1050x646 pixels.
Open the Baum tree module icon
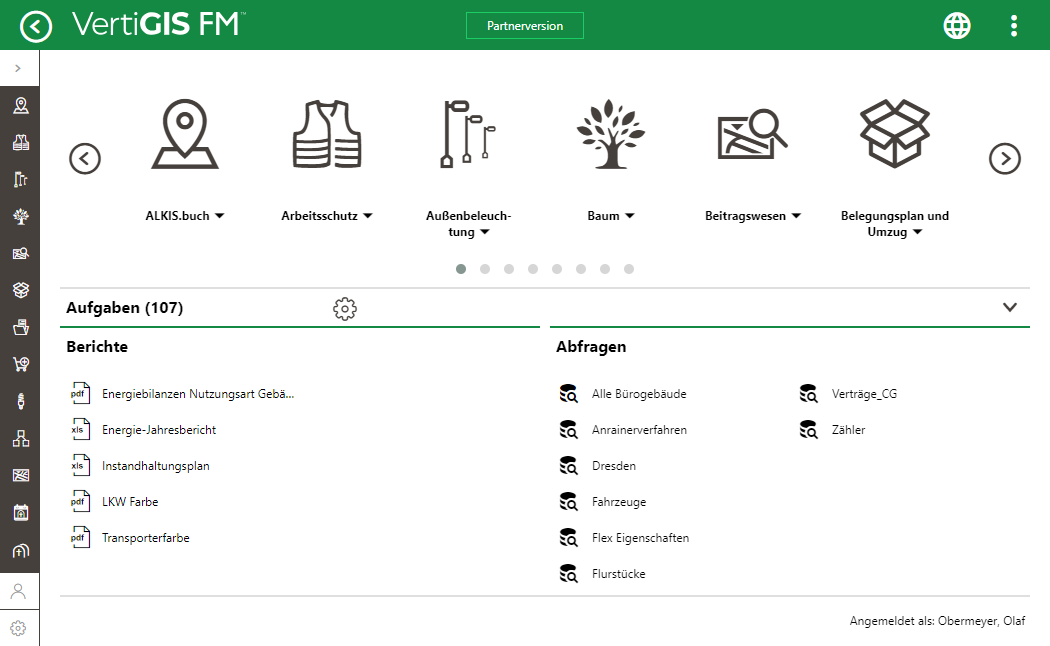click(611, 135)
